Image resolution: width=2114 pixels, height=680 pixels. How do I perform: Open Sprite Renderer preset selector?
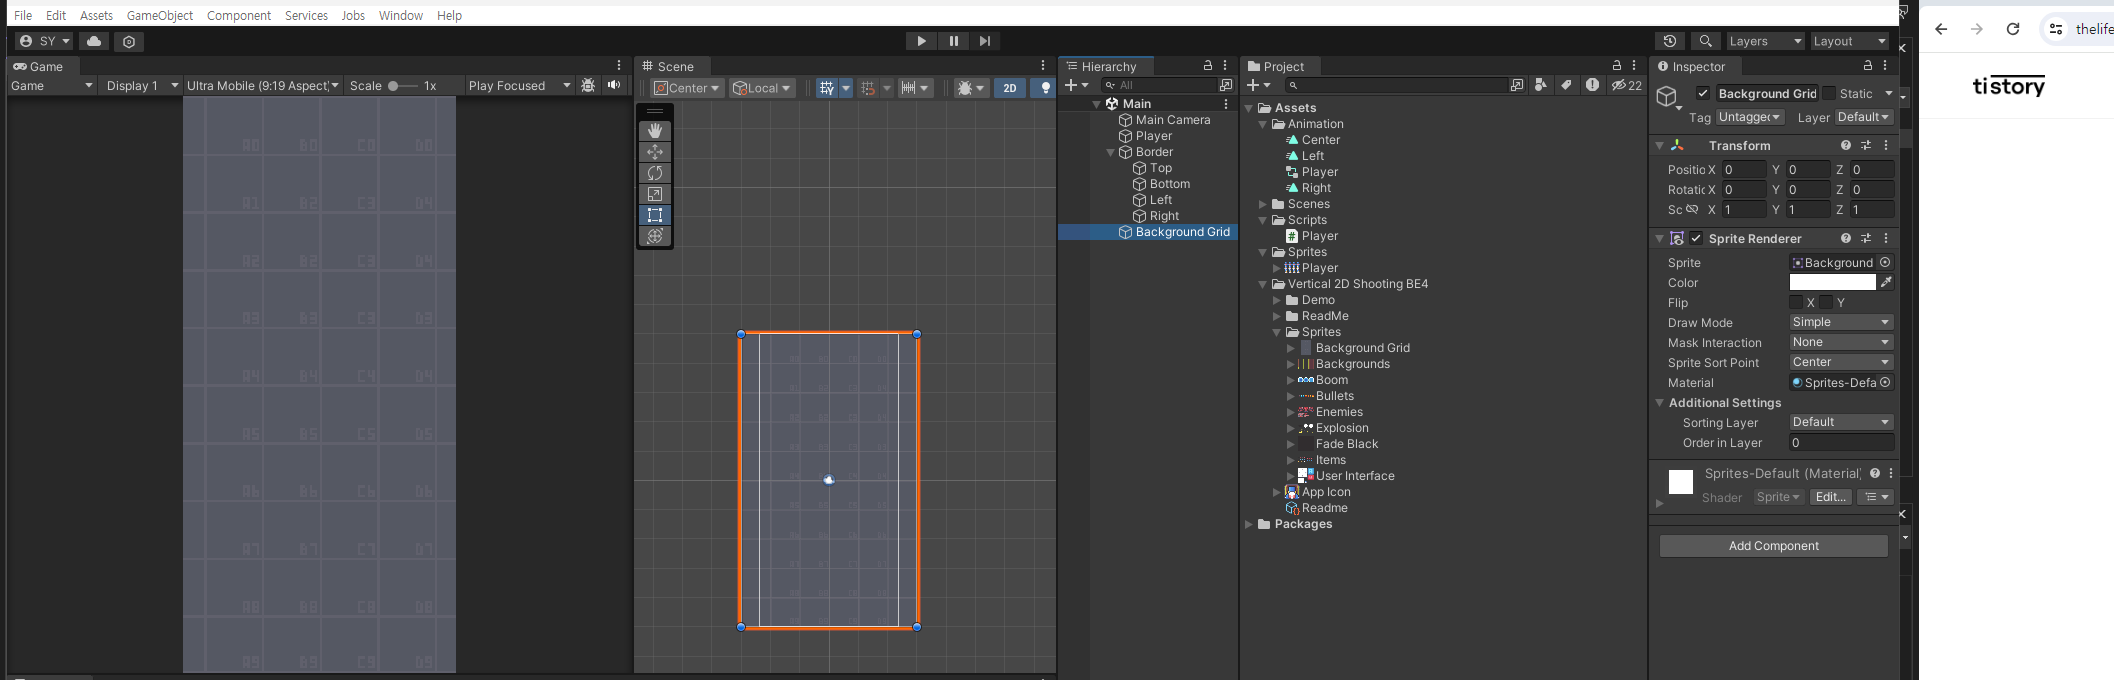click(x=1866, y=239)
